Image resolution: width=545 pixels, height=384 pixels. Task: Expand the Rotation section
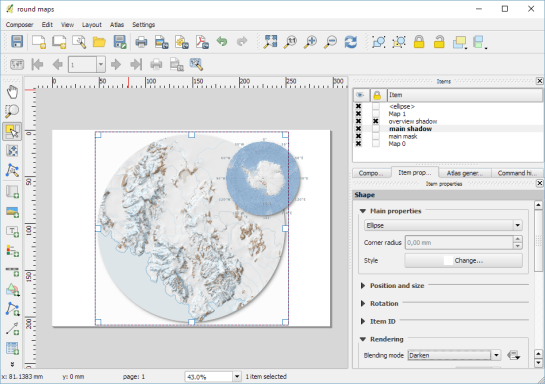pyautogui.click(x=363, y=303)
